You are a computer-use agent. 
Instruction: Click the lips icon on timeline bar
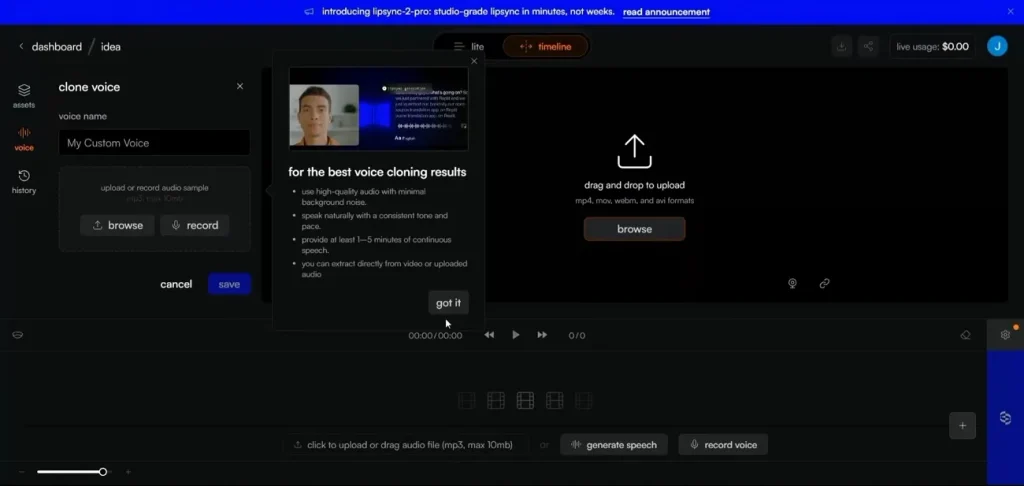click(x=18, y=335)
